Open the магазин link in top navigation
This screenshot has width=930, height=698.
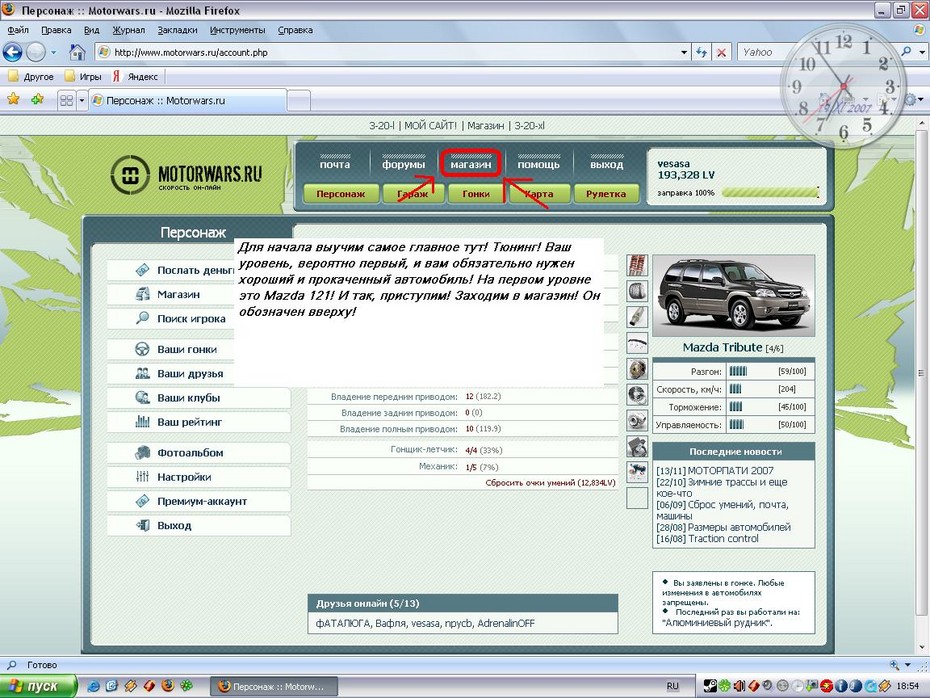pos(471,164)
